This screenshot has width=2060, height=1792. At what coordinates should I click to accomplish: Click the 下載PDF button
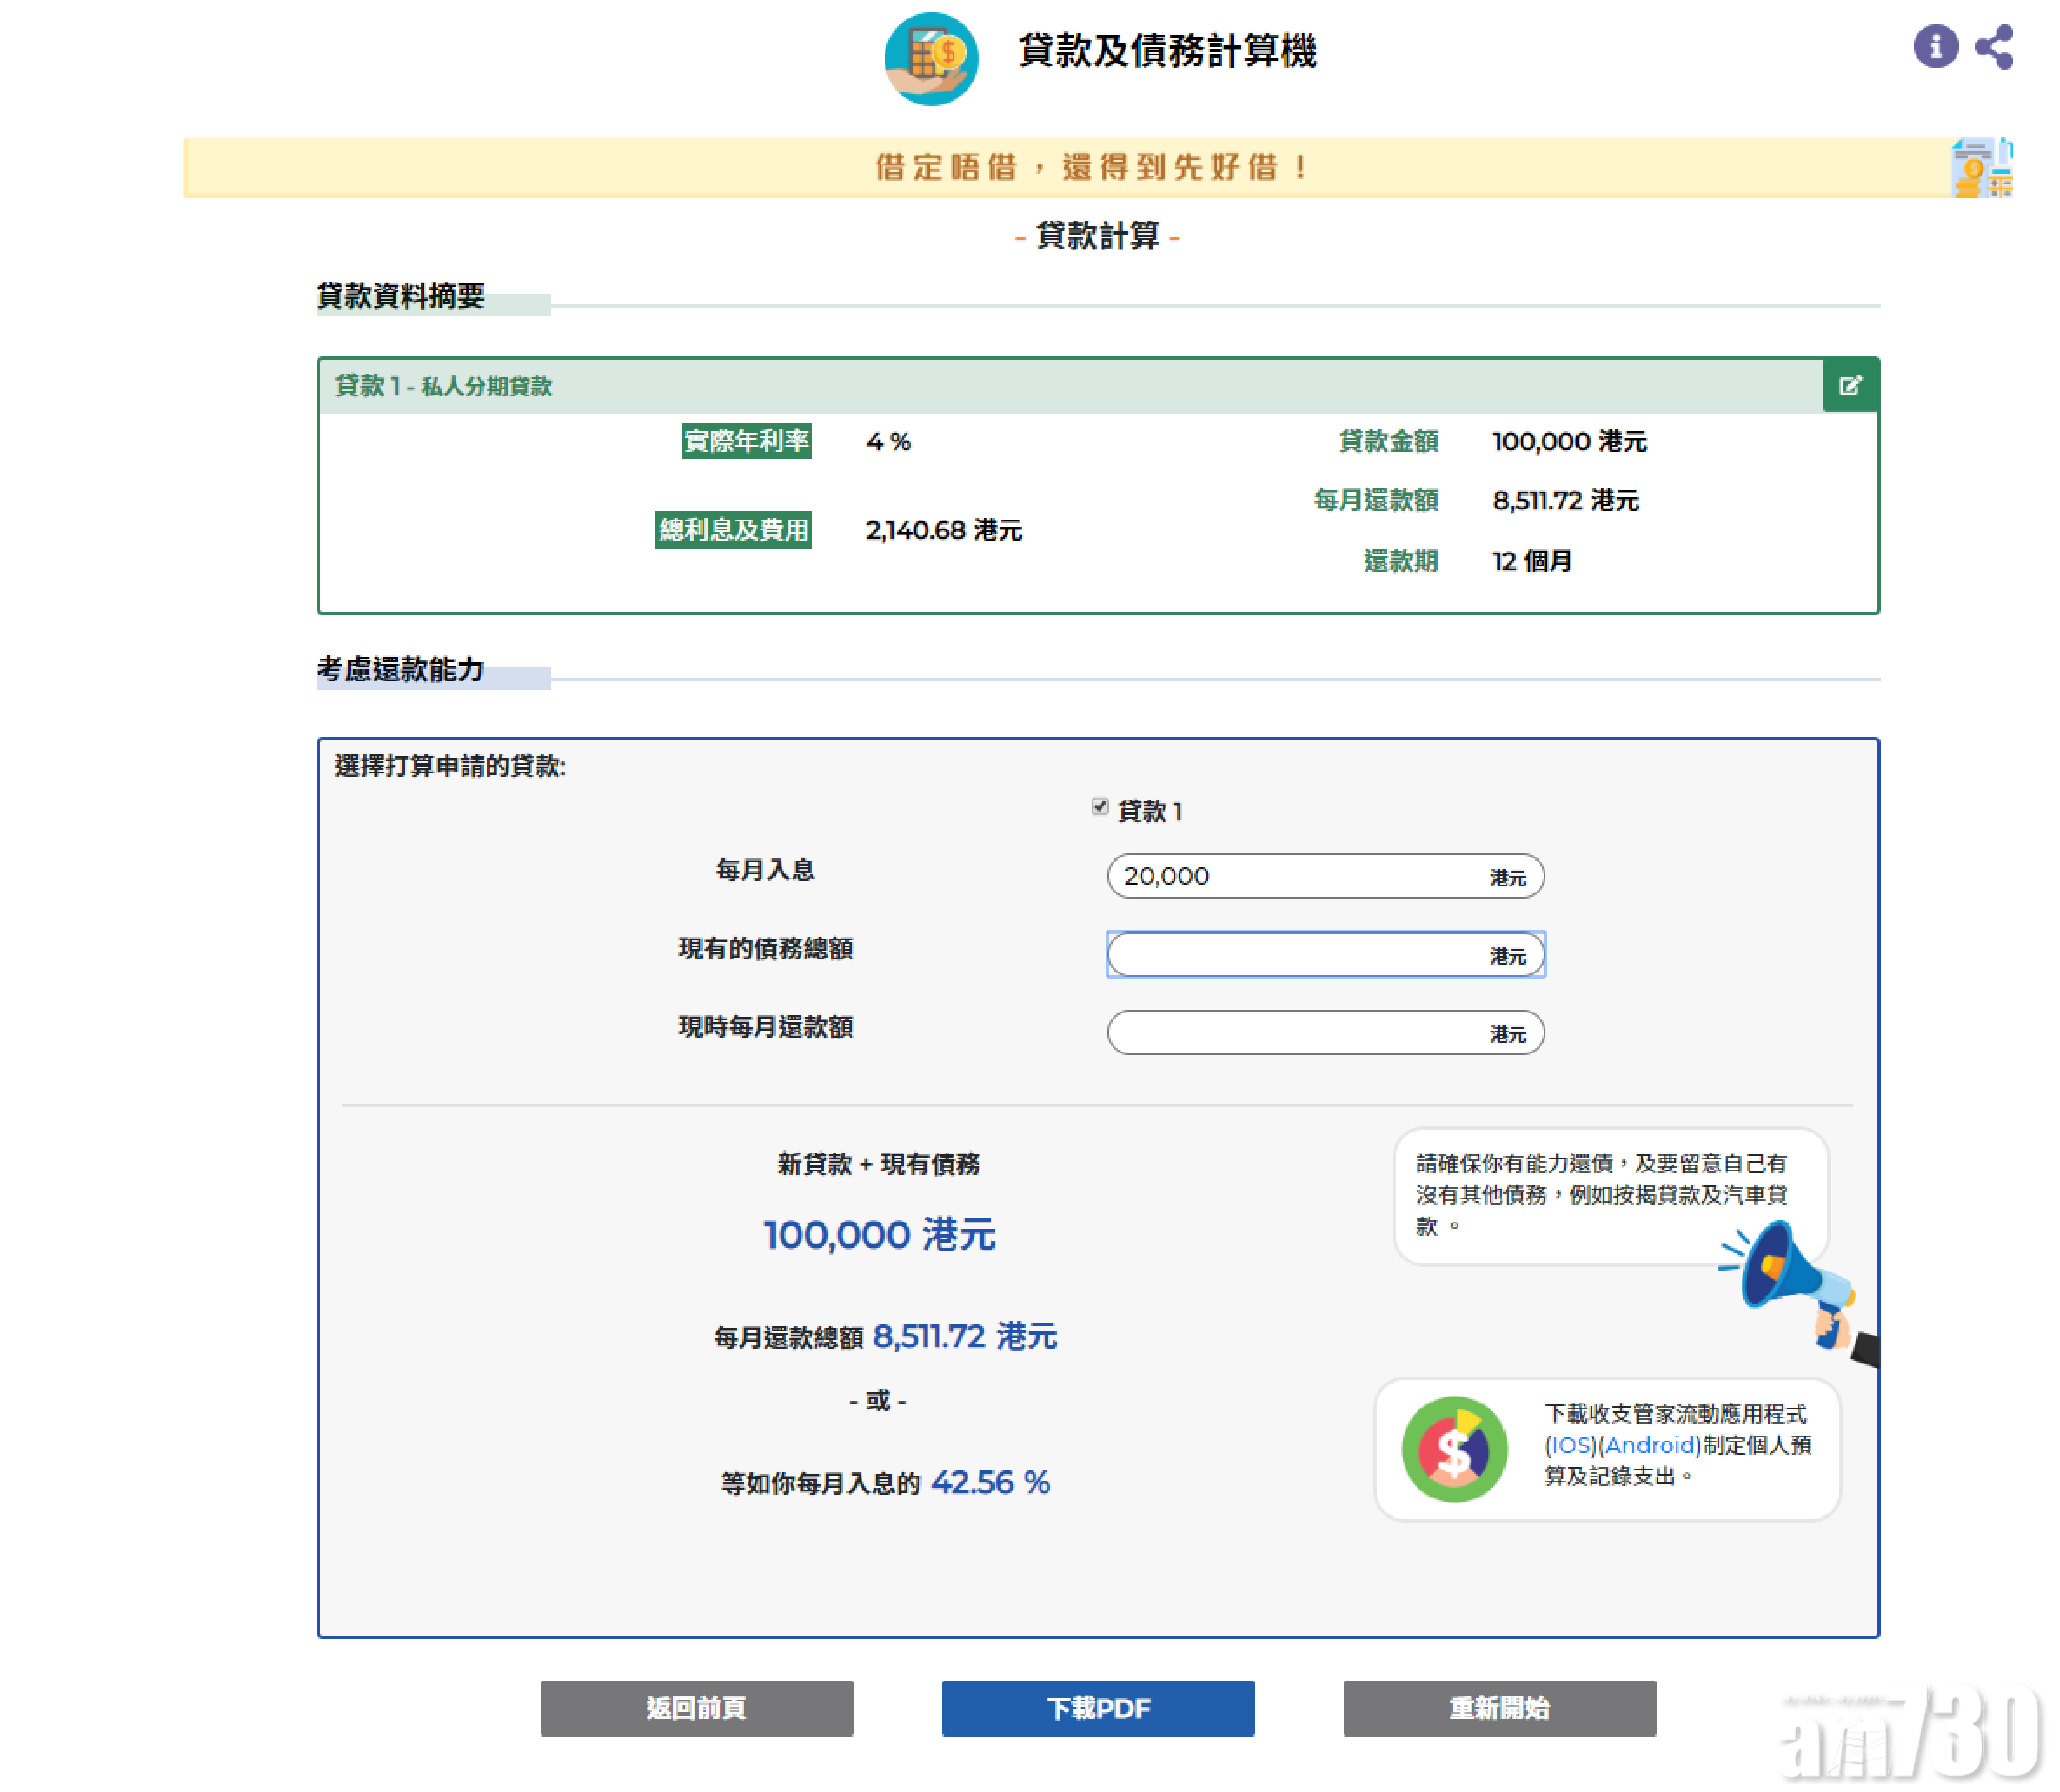tap(1098, 1708)
